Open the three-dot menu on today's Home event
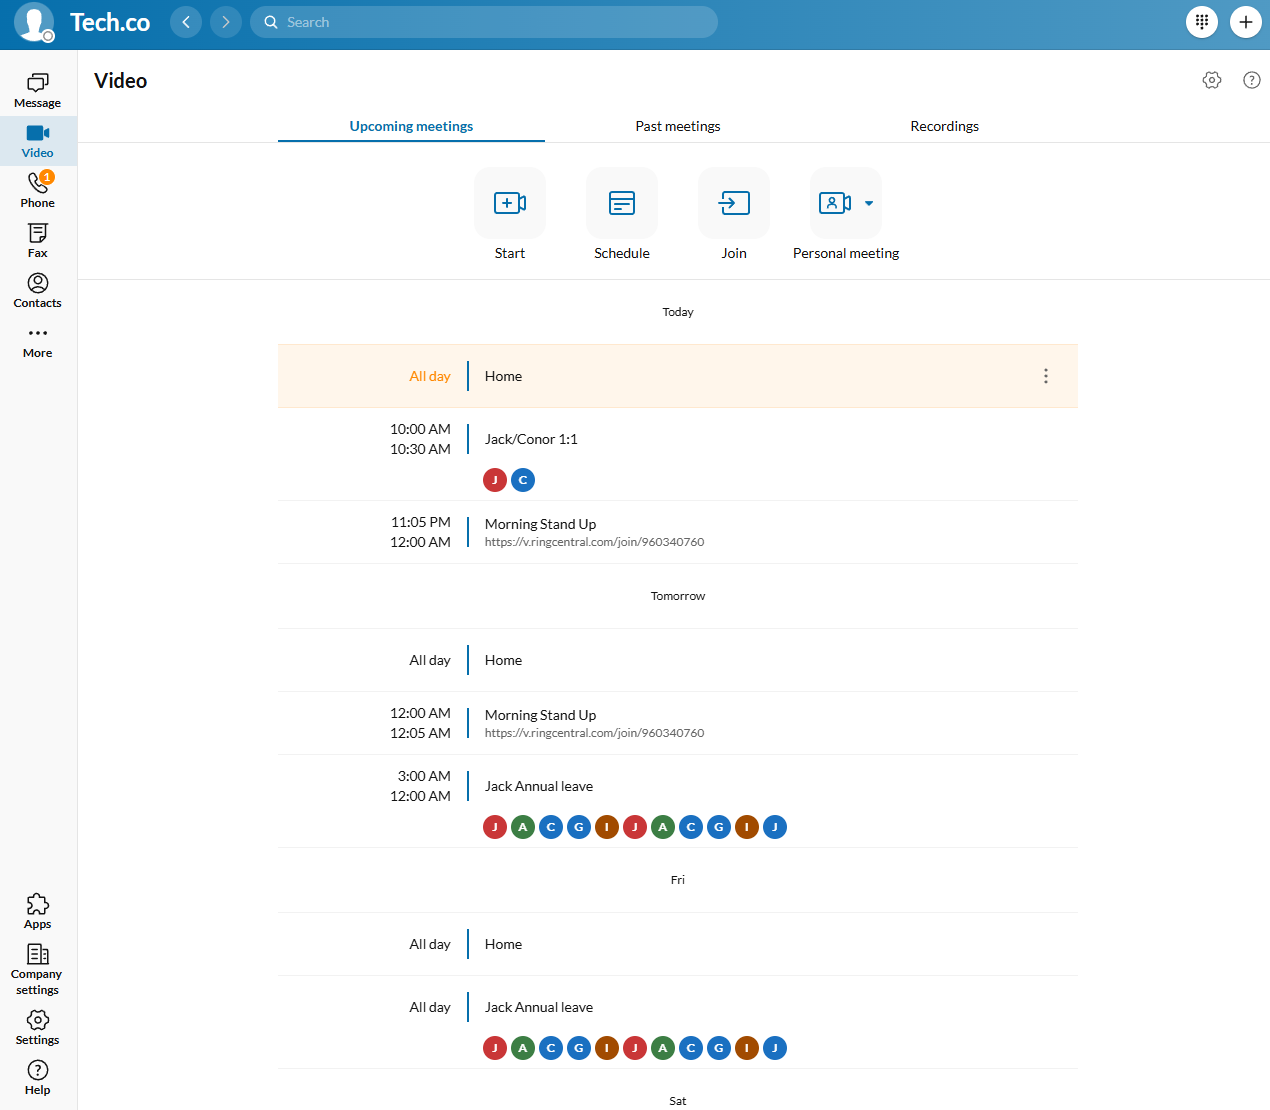This screenshot has width=1270, height=1110. [1046, 376]
